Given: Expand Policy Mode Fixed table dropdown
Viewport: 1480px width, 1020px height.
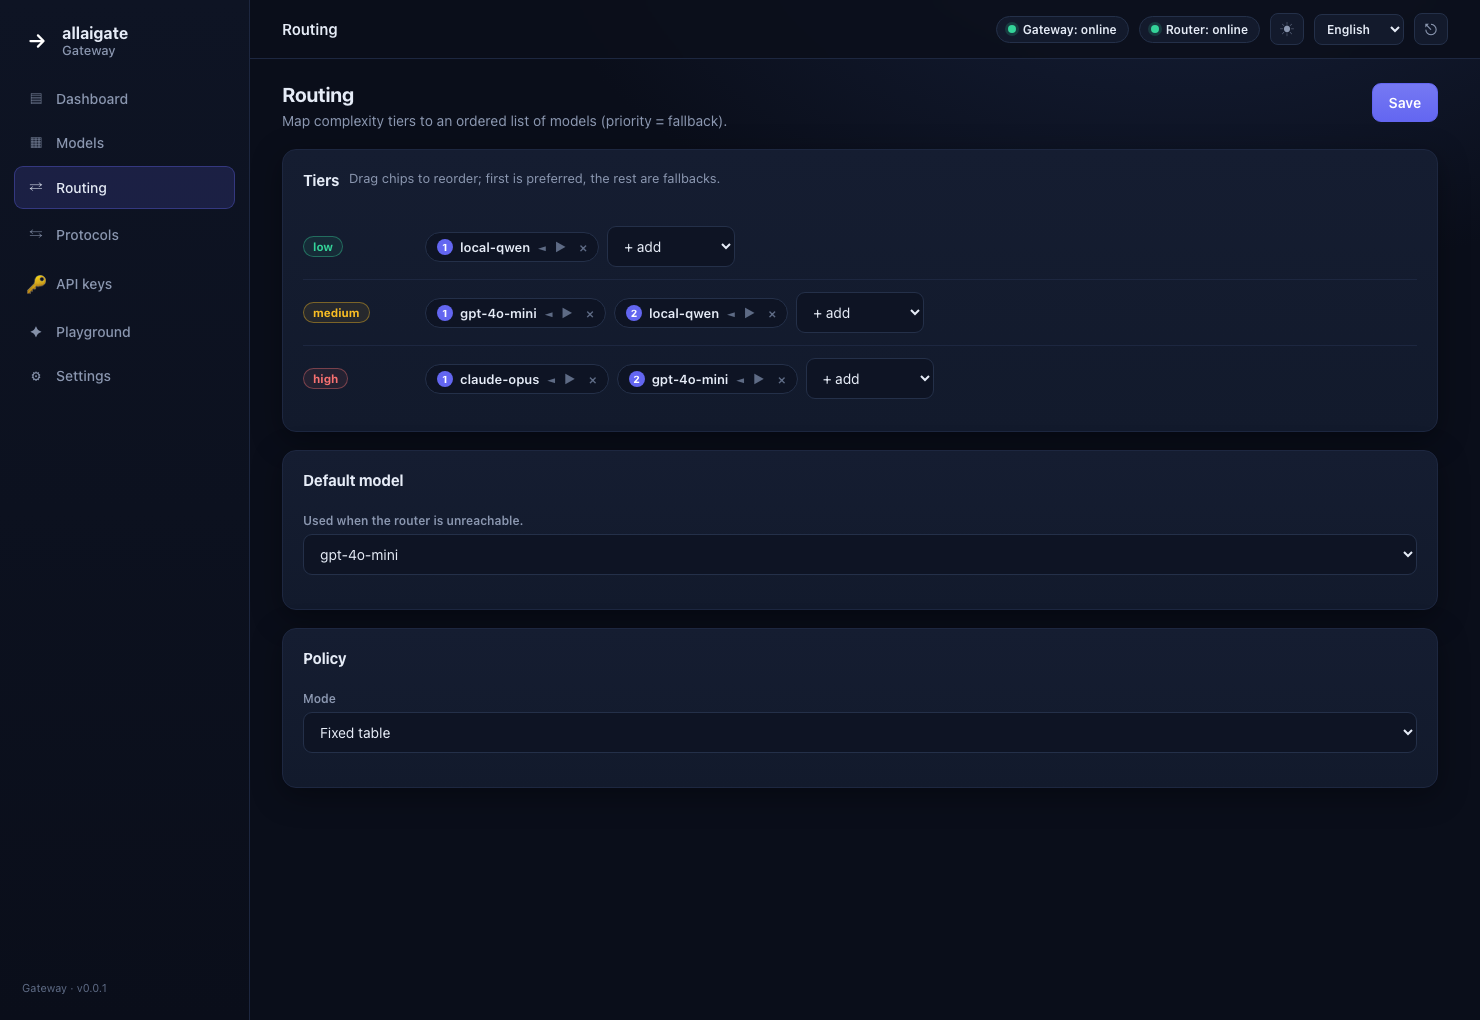Looking at the screenshot, I should pos(860,733).
